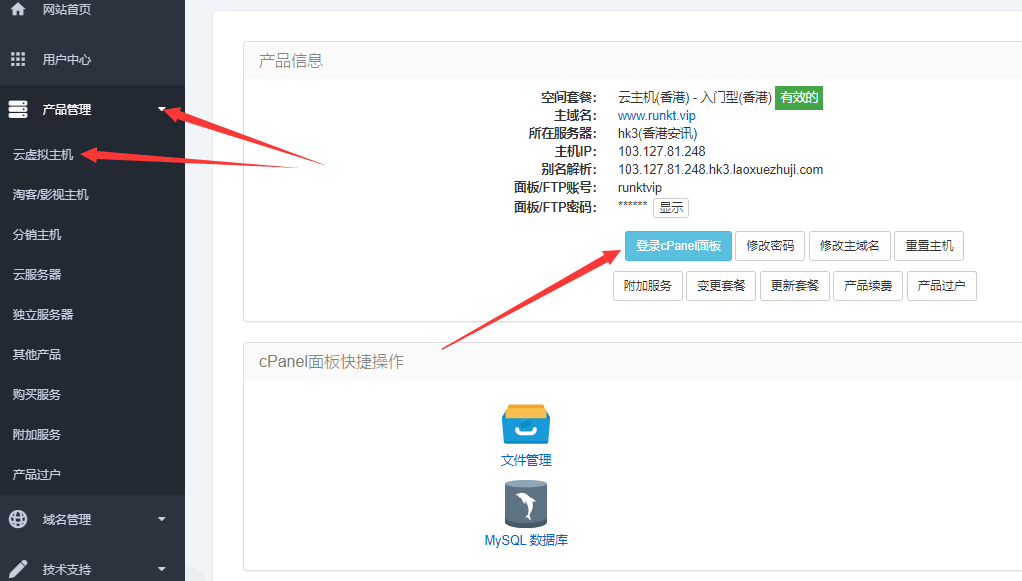Click the 修改密码 button
1022x581 pixels.
(770, 246)
